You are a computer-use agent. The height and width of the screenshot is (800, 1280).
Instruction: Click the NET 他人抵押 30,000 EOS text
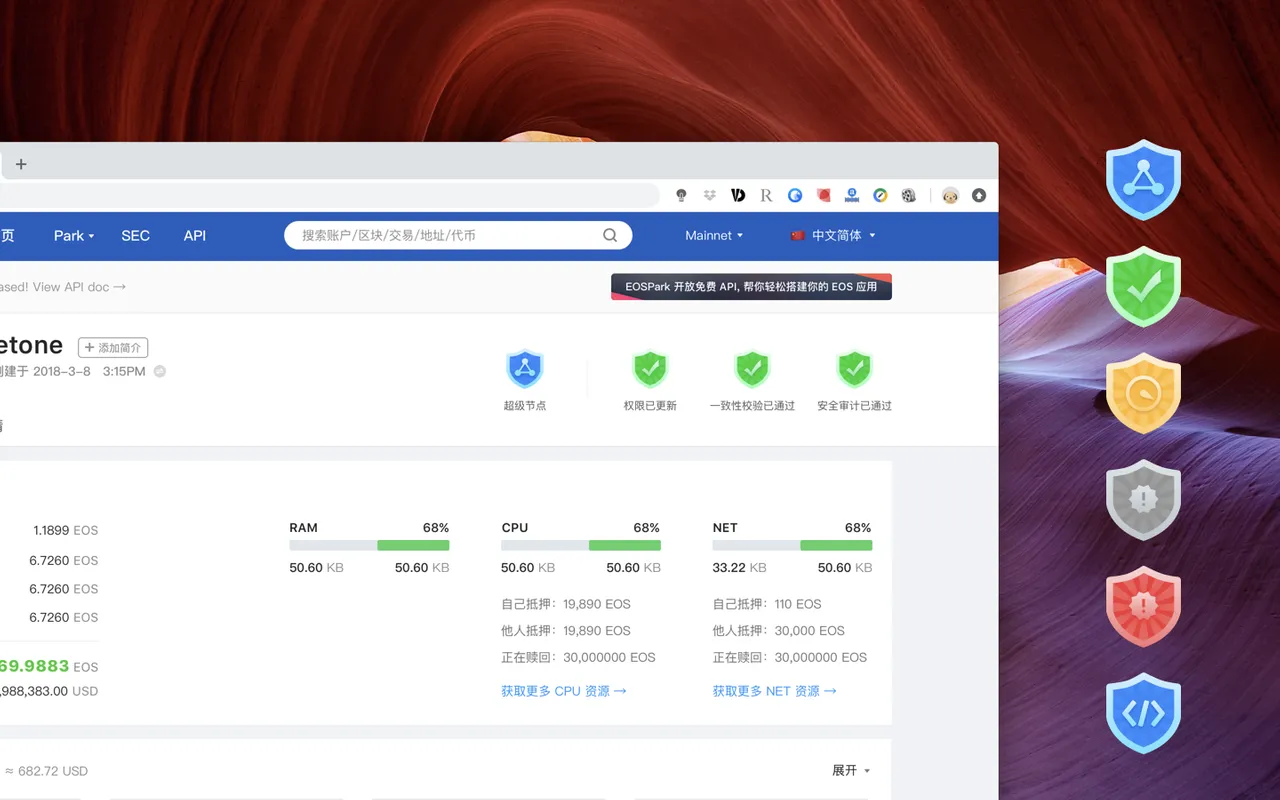pos(779,631)
